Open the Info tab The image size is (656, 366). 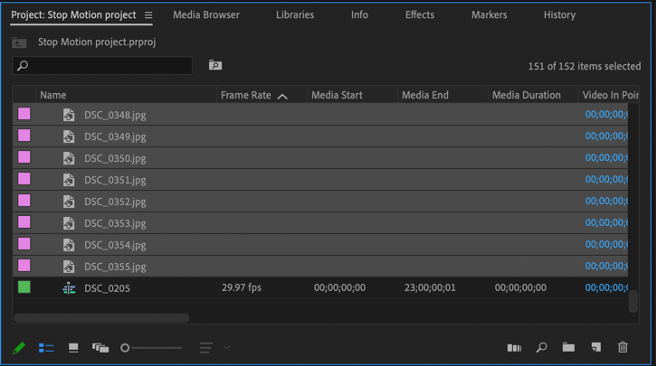(x=359, y=15)
